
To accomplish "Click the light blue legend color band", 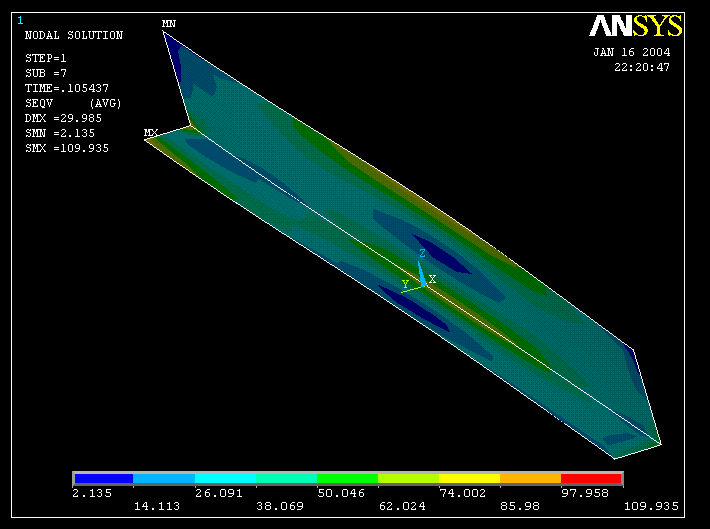I will tap(164, 478).
